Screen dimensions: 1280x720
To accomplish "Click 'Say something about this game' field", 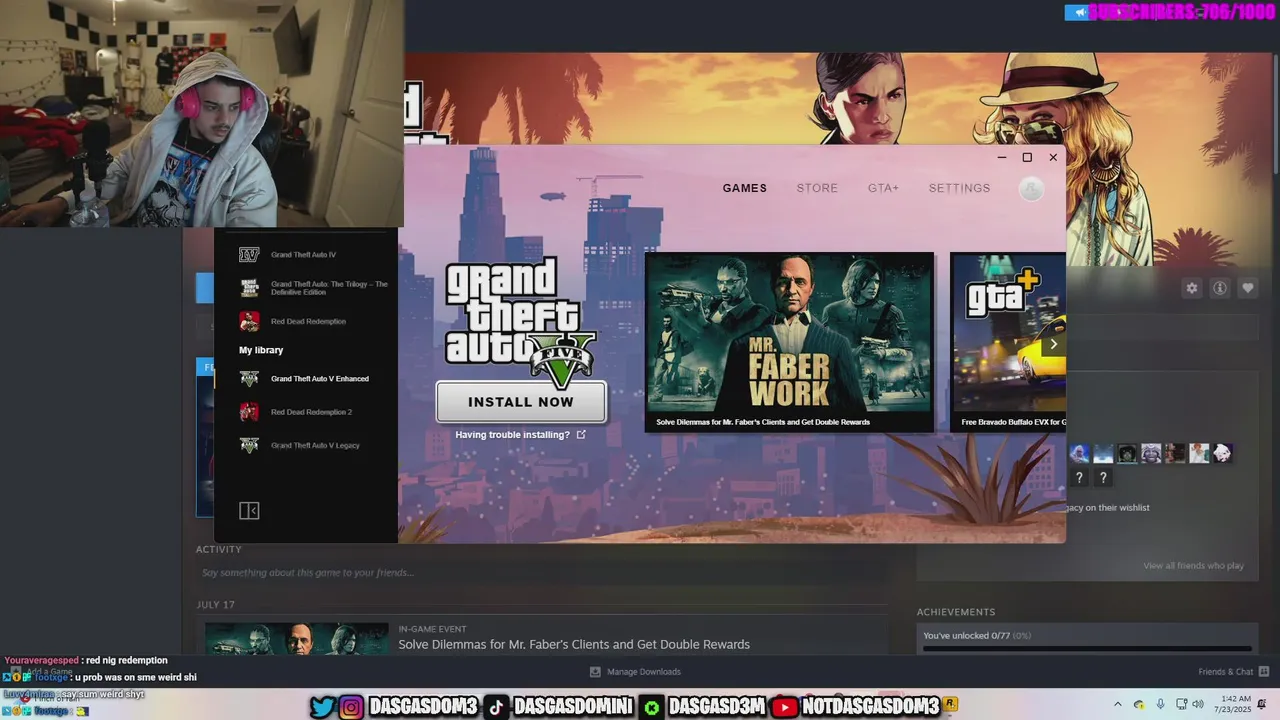I will [540, 573].
